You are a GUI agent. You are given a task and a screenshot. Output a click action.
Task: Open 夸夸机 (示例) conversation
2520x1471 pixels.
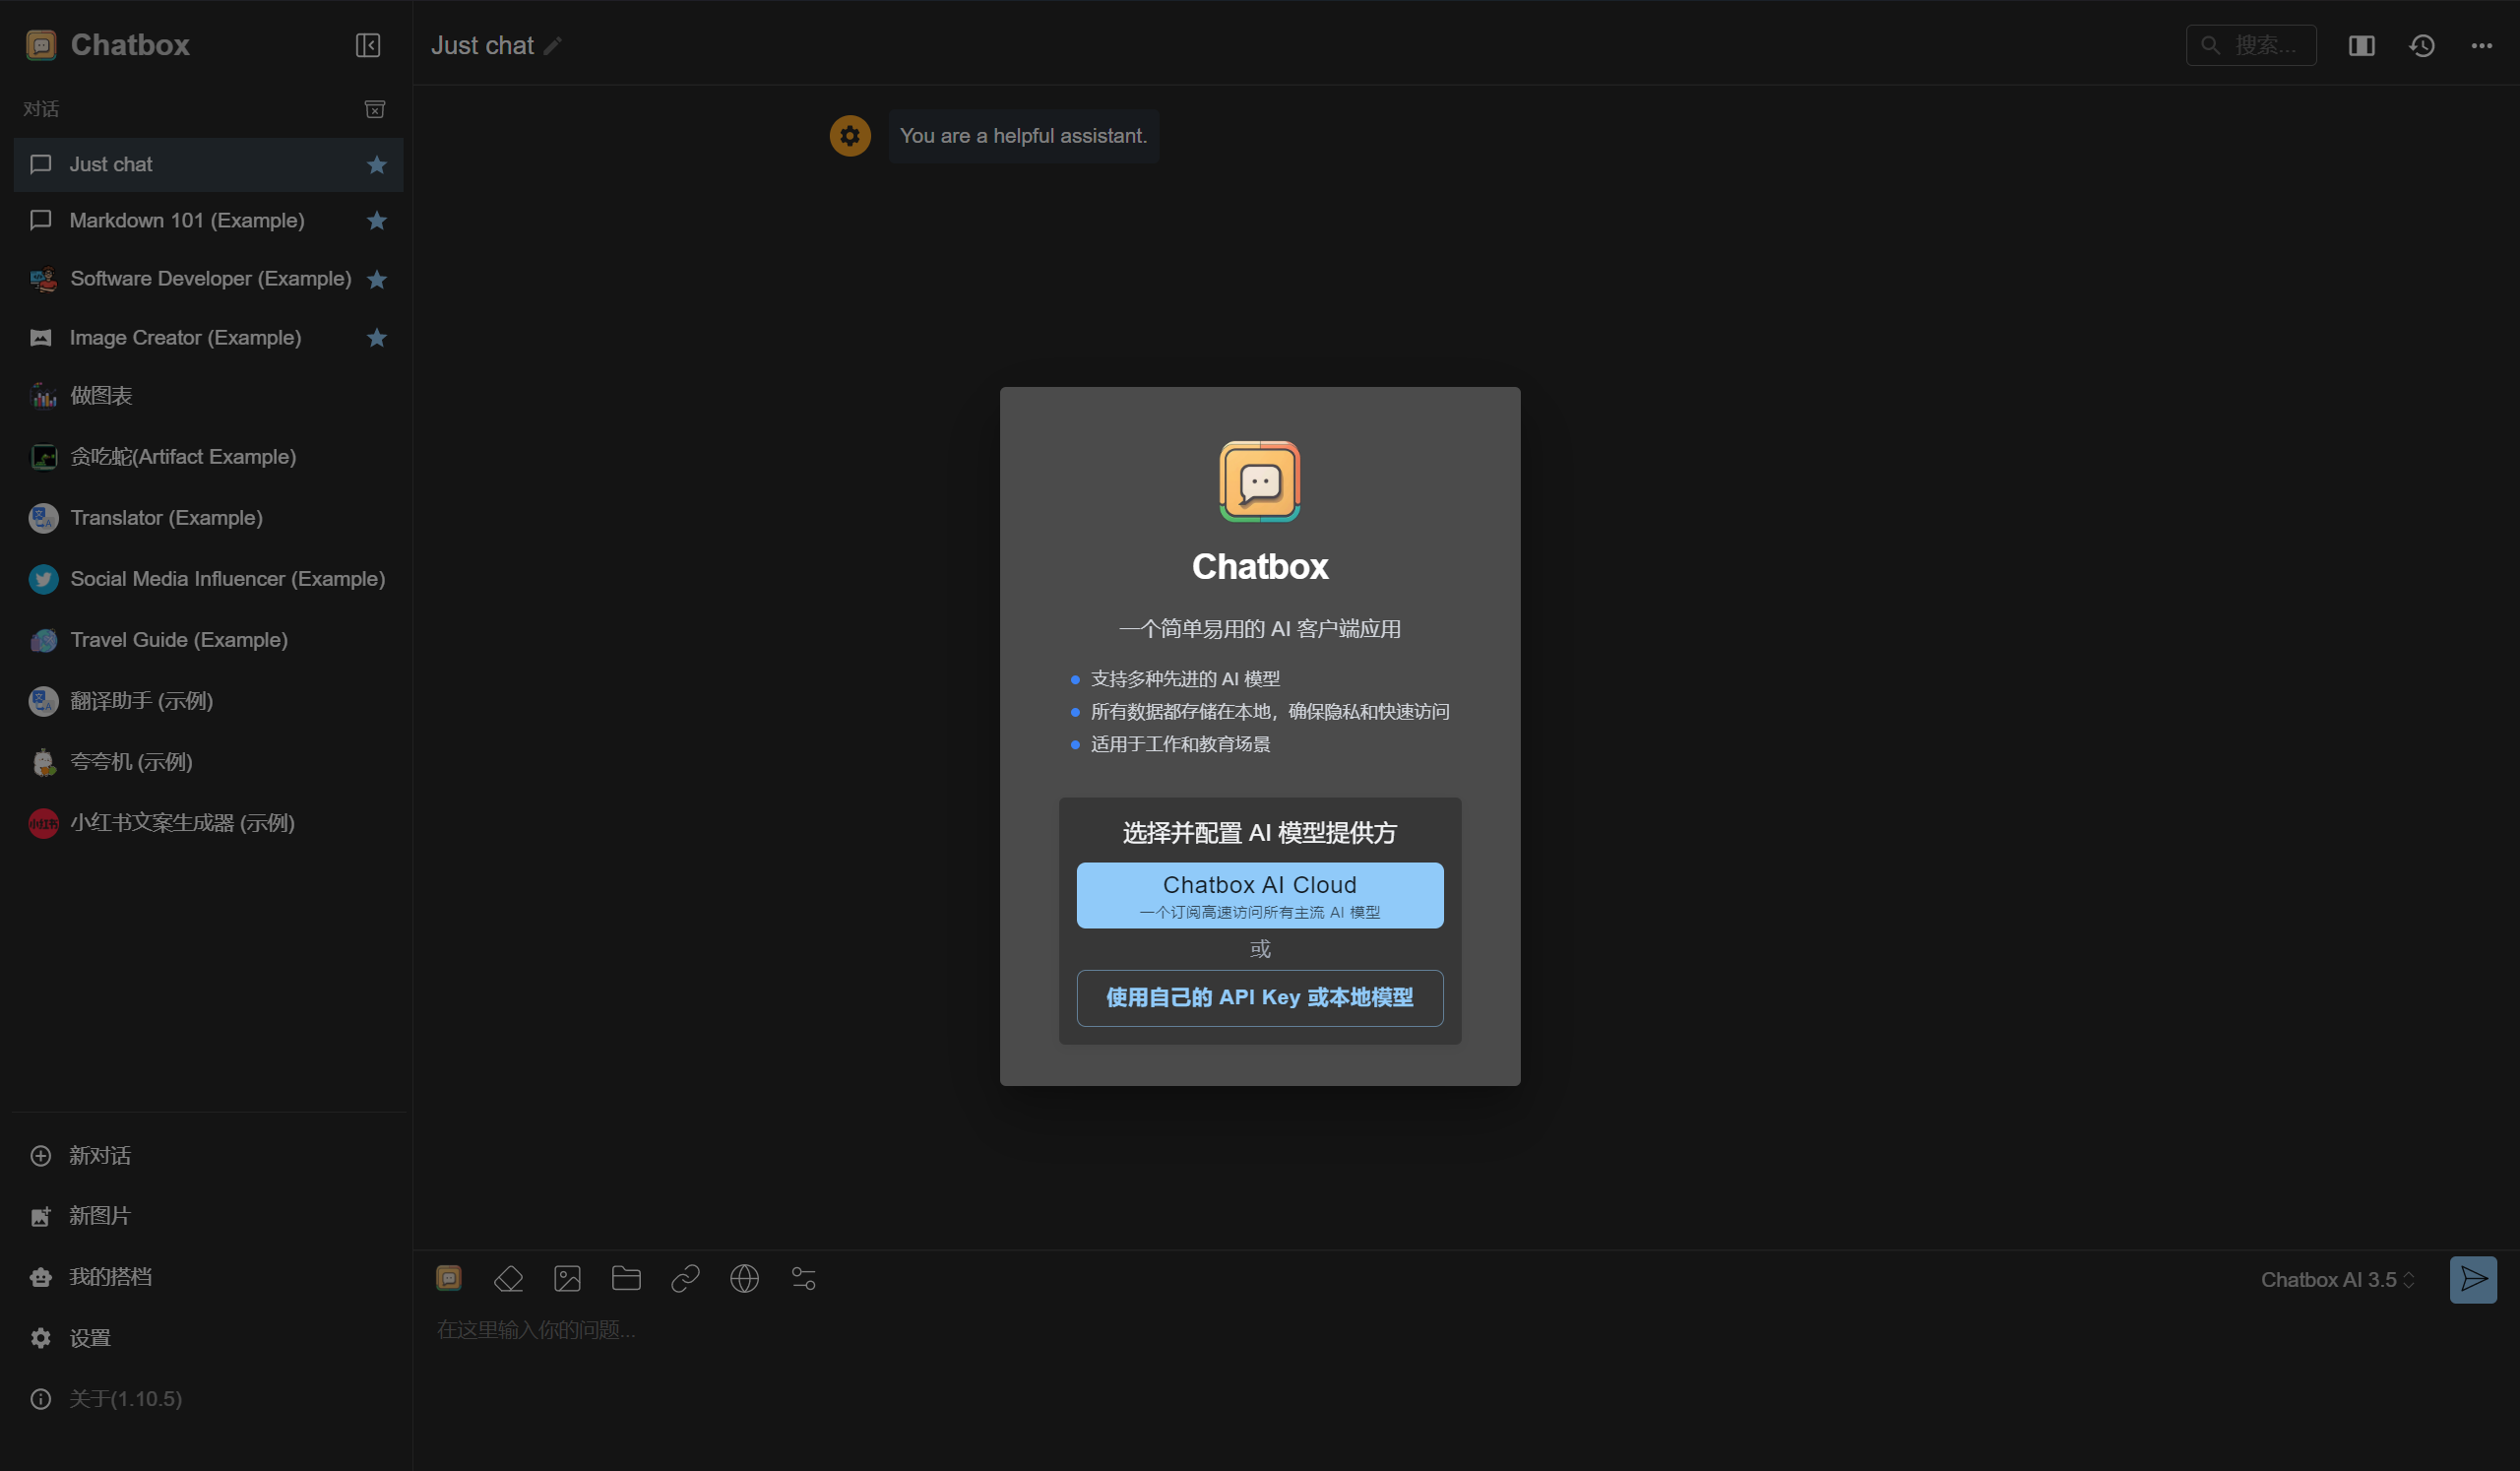pyautogui.click(x=208, y=762)
